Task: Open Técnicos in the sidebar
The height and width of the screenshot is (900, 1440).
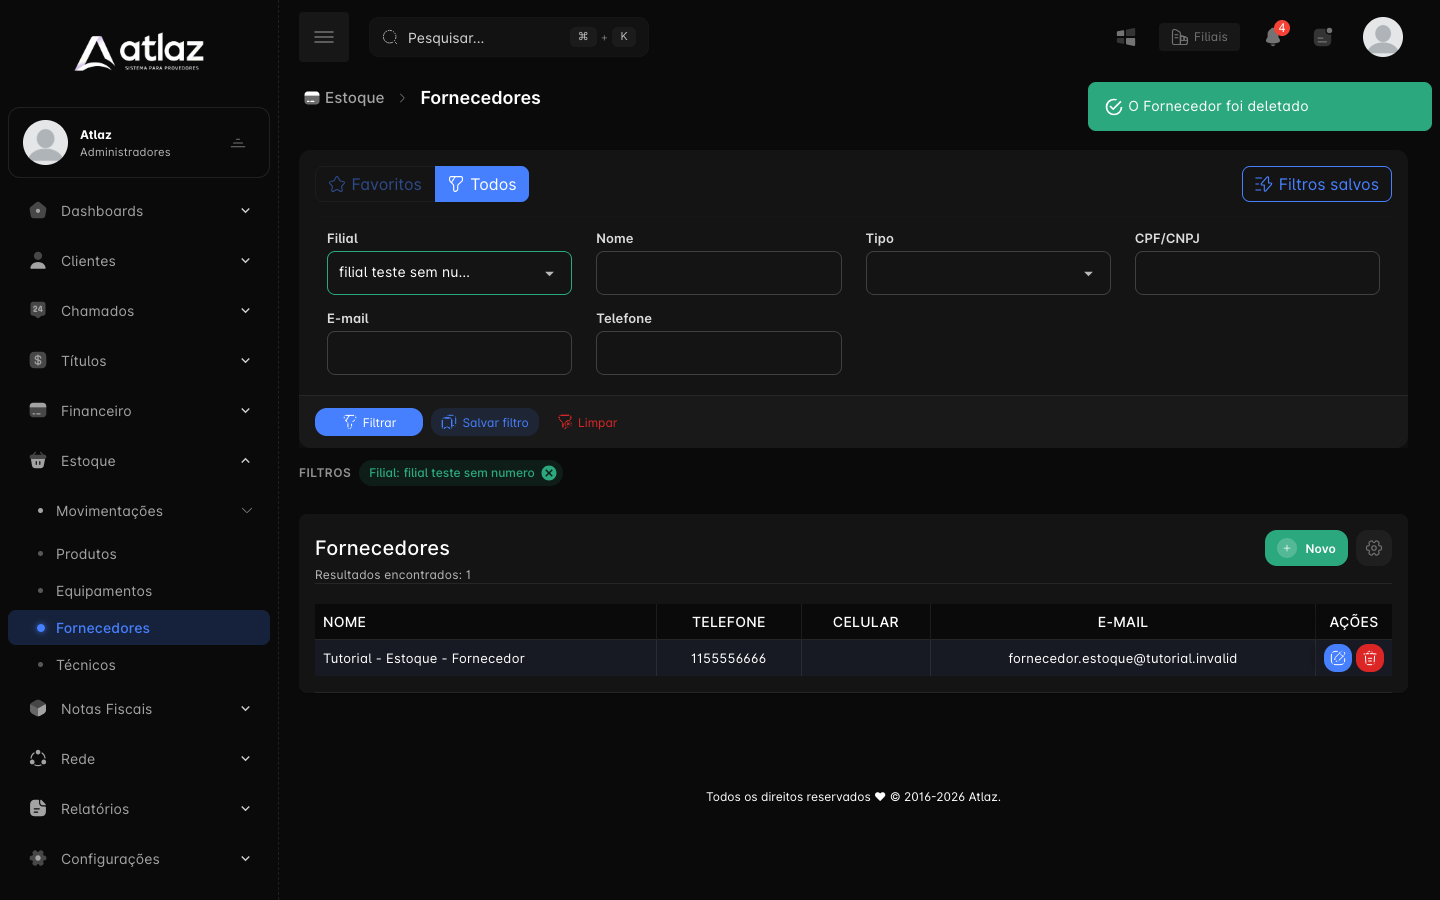Action: click(139, 665)
